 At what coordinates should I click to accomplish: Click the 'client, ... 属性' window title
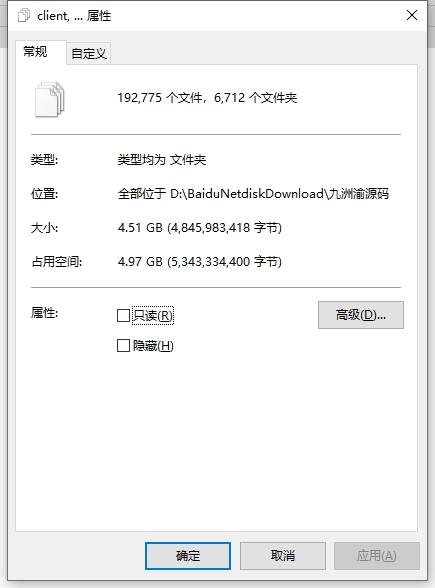pos(74,16)
